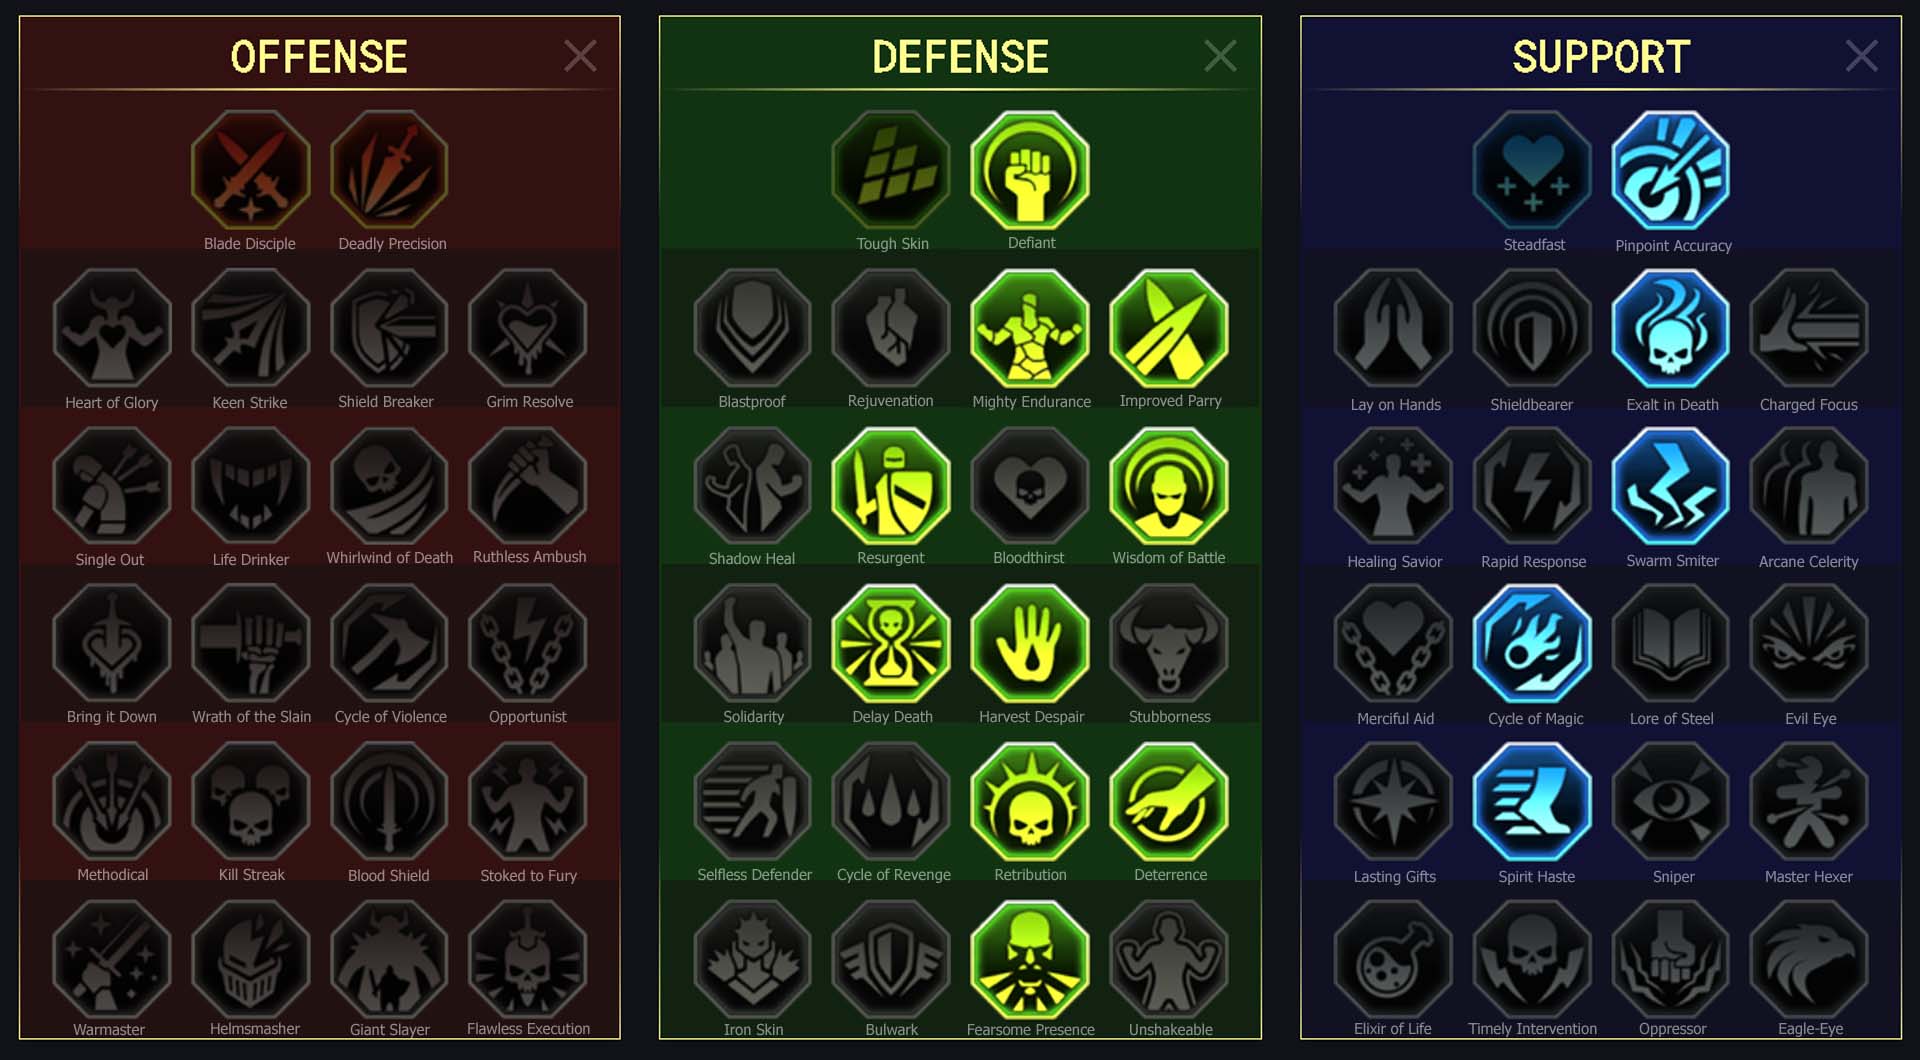Screen dimensions: 1920x1060
Task: Choose the Pinpoint Accuracy mastery icon
Action: (x=1671, y=171)
